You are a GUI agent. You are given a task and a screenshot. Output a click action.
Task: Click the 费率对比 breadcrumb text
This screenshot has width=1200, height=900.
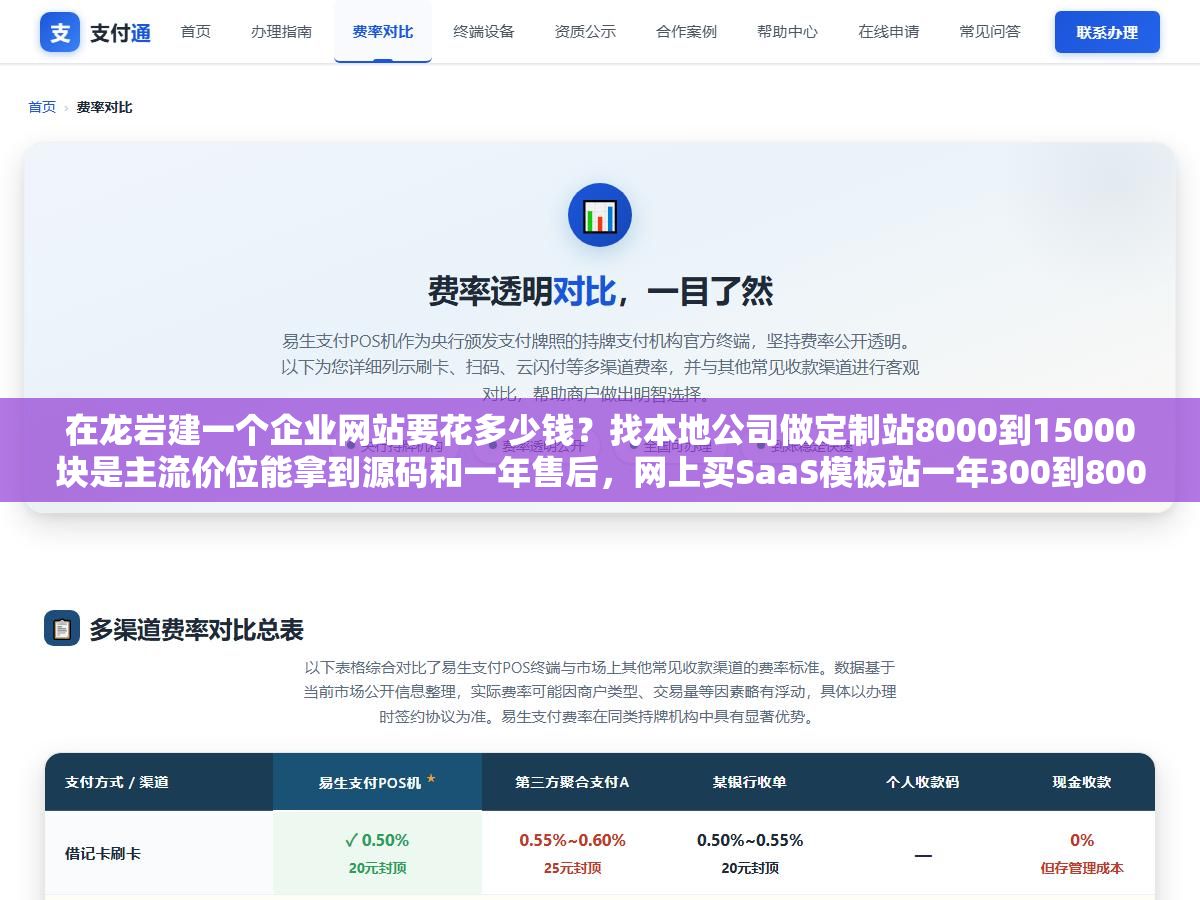coord(104,107)
